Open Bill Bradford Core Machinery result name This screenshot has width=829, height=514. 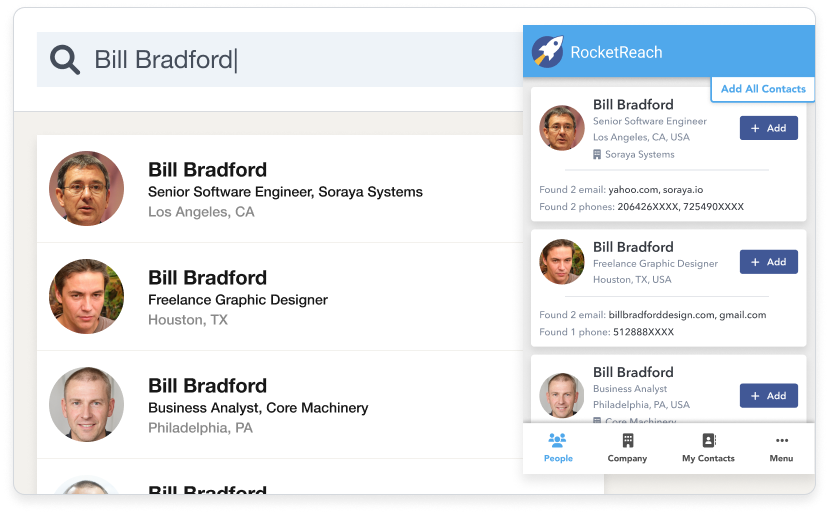[207, 386]
